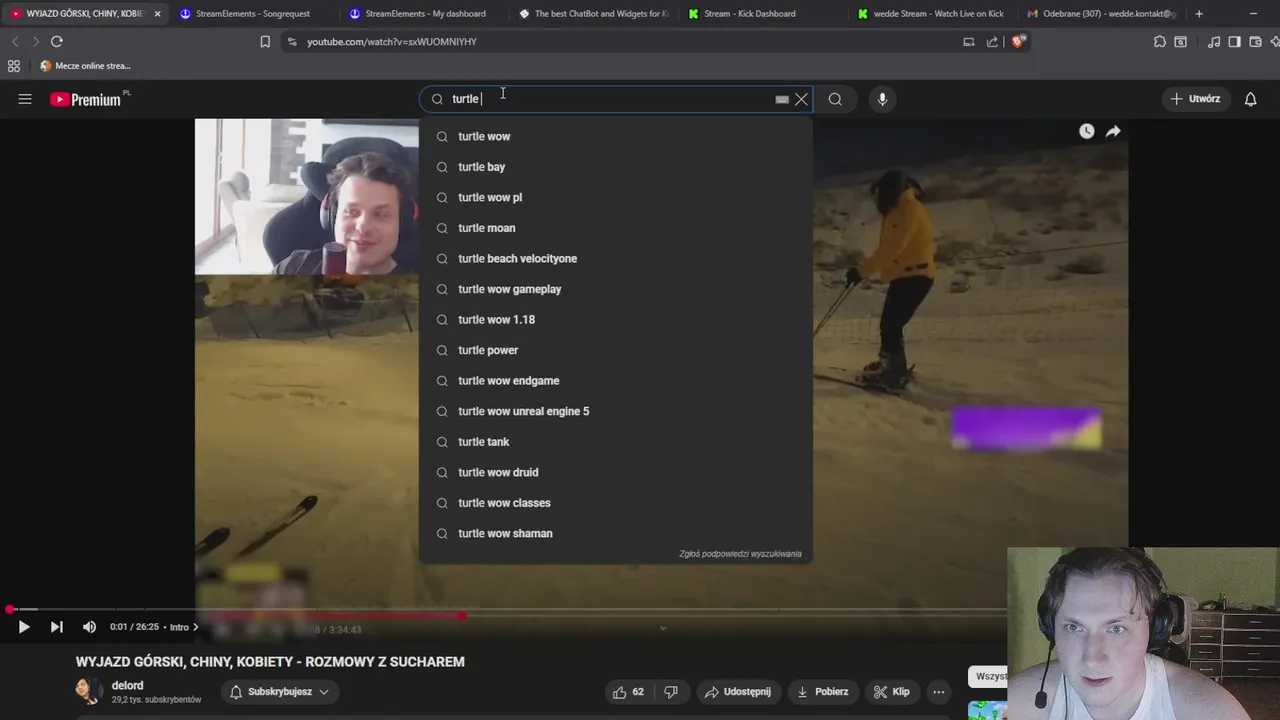
Task: Open delord channel avatar
Action: coord(89,691)
